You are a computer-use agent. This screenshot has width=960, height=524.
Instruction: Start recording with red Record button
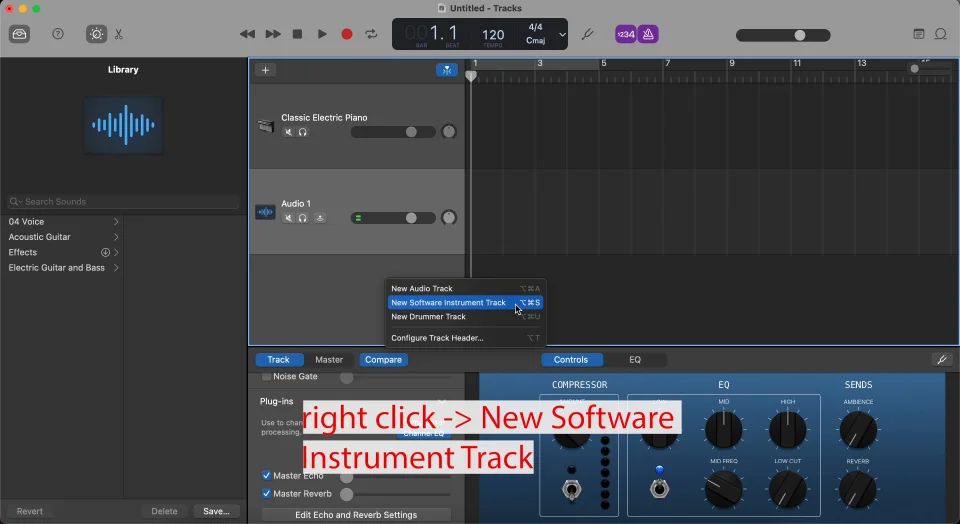[347, 34]
